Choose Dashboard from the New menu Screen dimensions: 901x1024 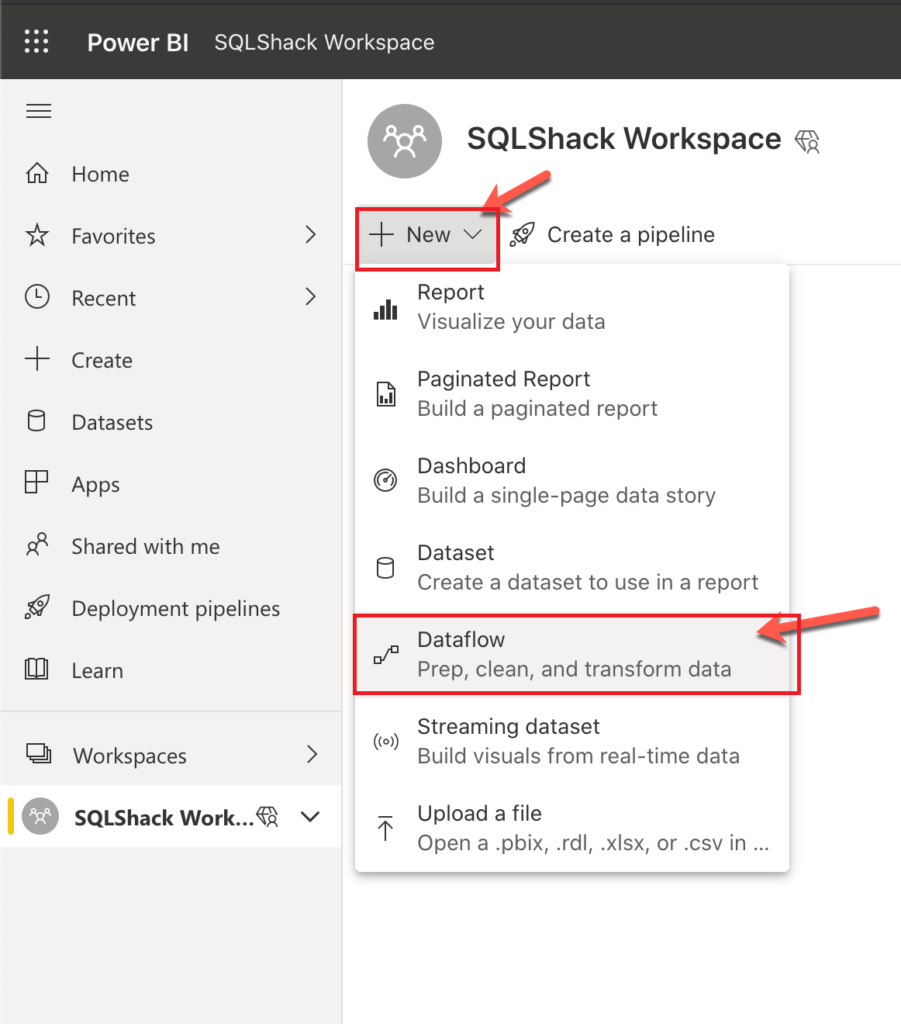tap(572, 481)
